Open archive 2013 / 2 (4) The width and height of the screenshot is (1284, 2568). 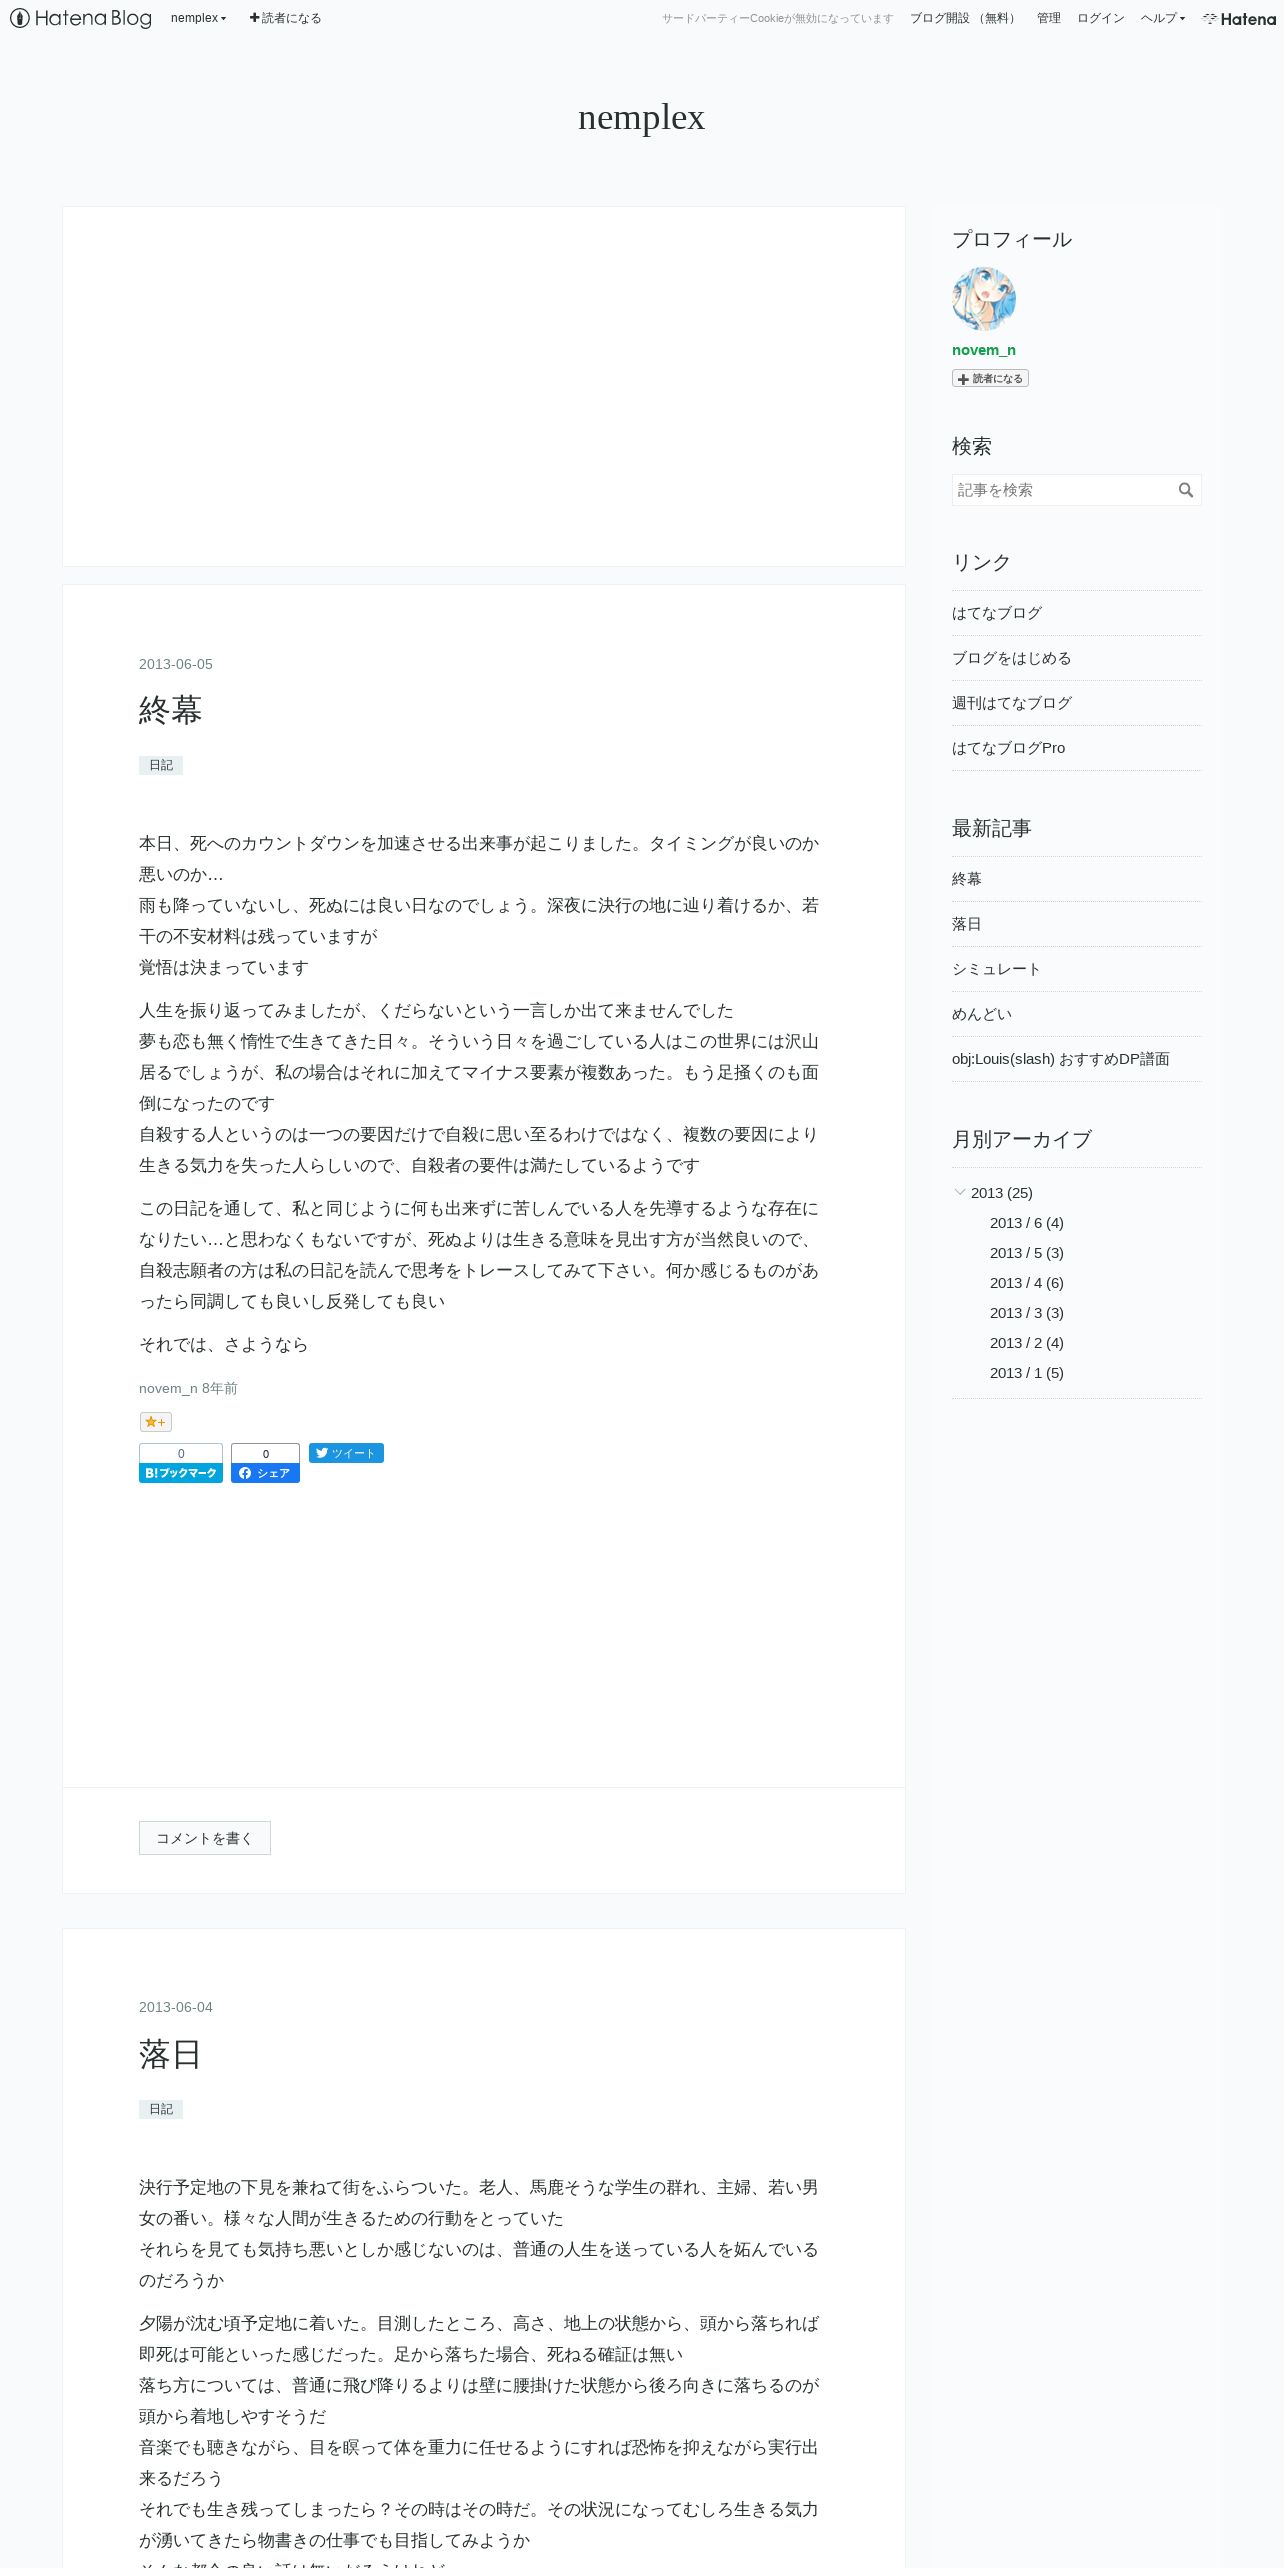point(1026,1343)
